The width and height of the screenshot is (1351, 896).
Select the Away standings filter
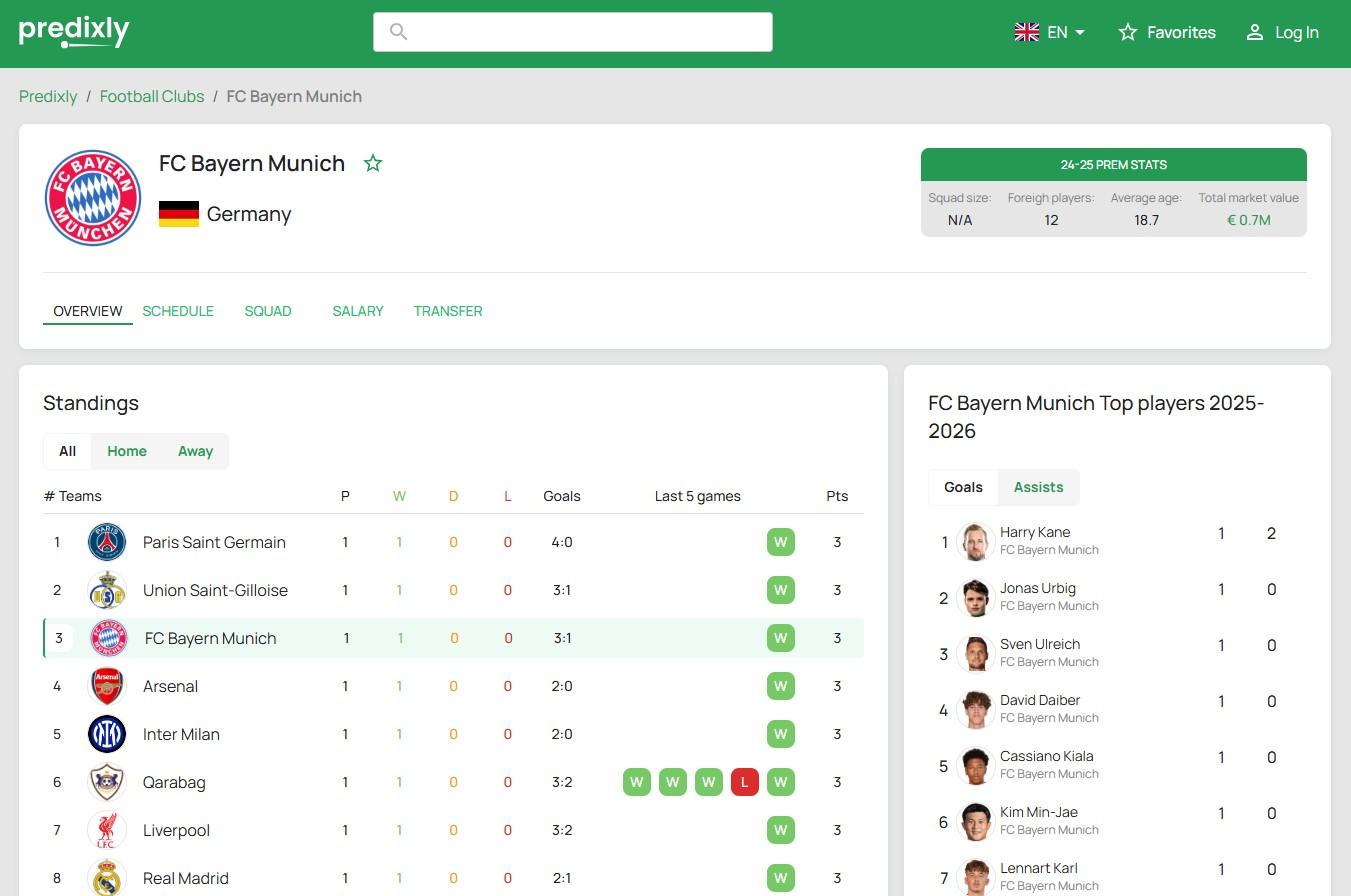(x=195, y=451)
